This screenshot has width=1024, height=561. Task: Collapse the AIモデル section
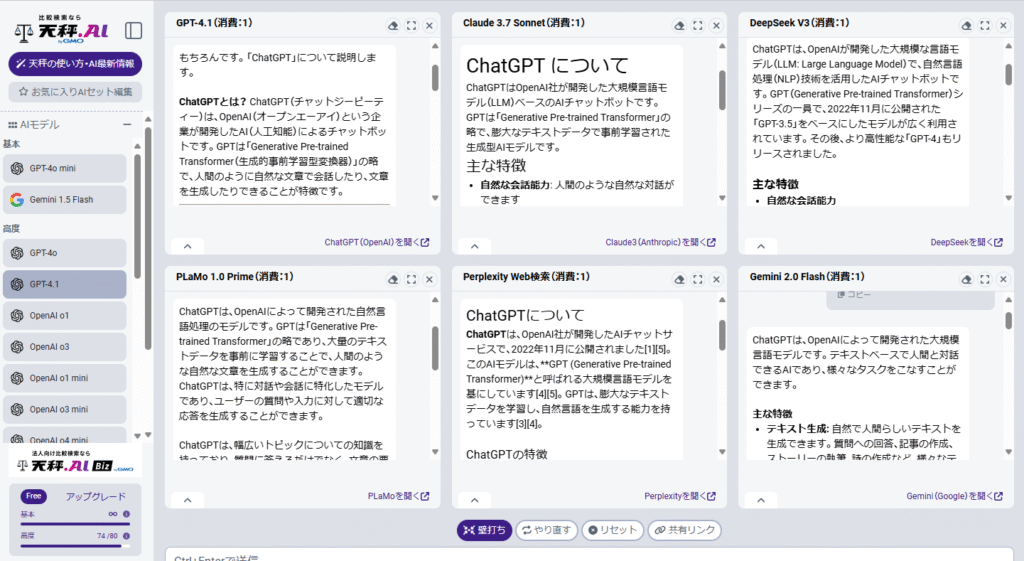pos(127,124)
